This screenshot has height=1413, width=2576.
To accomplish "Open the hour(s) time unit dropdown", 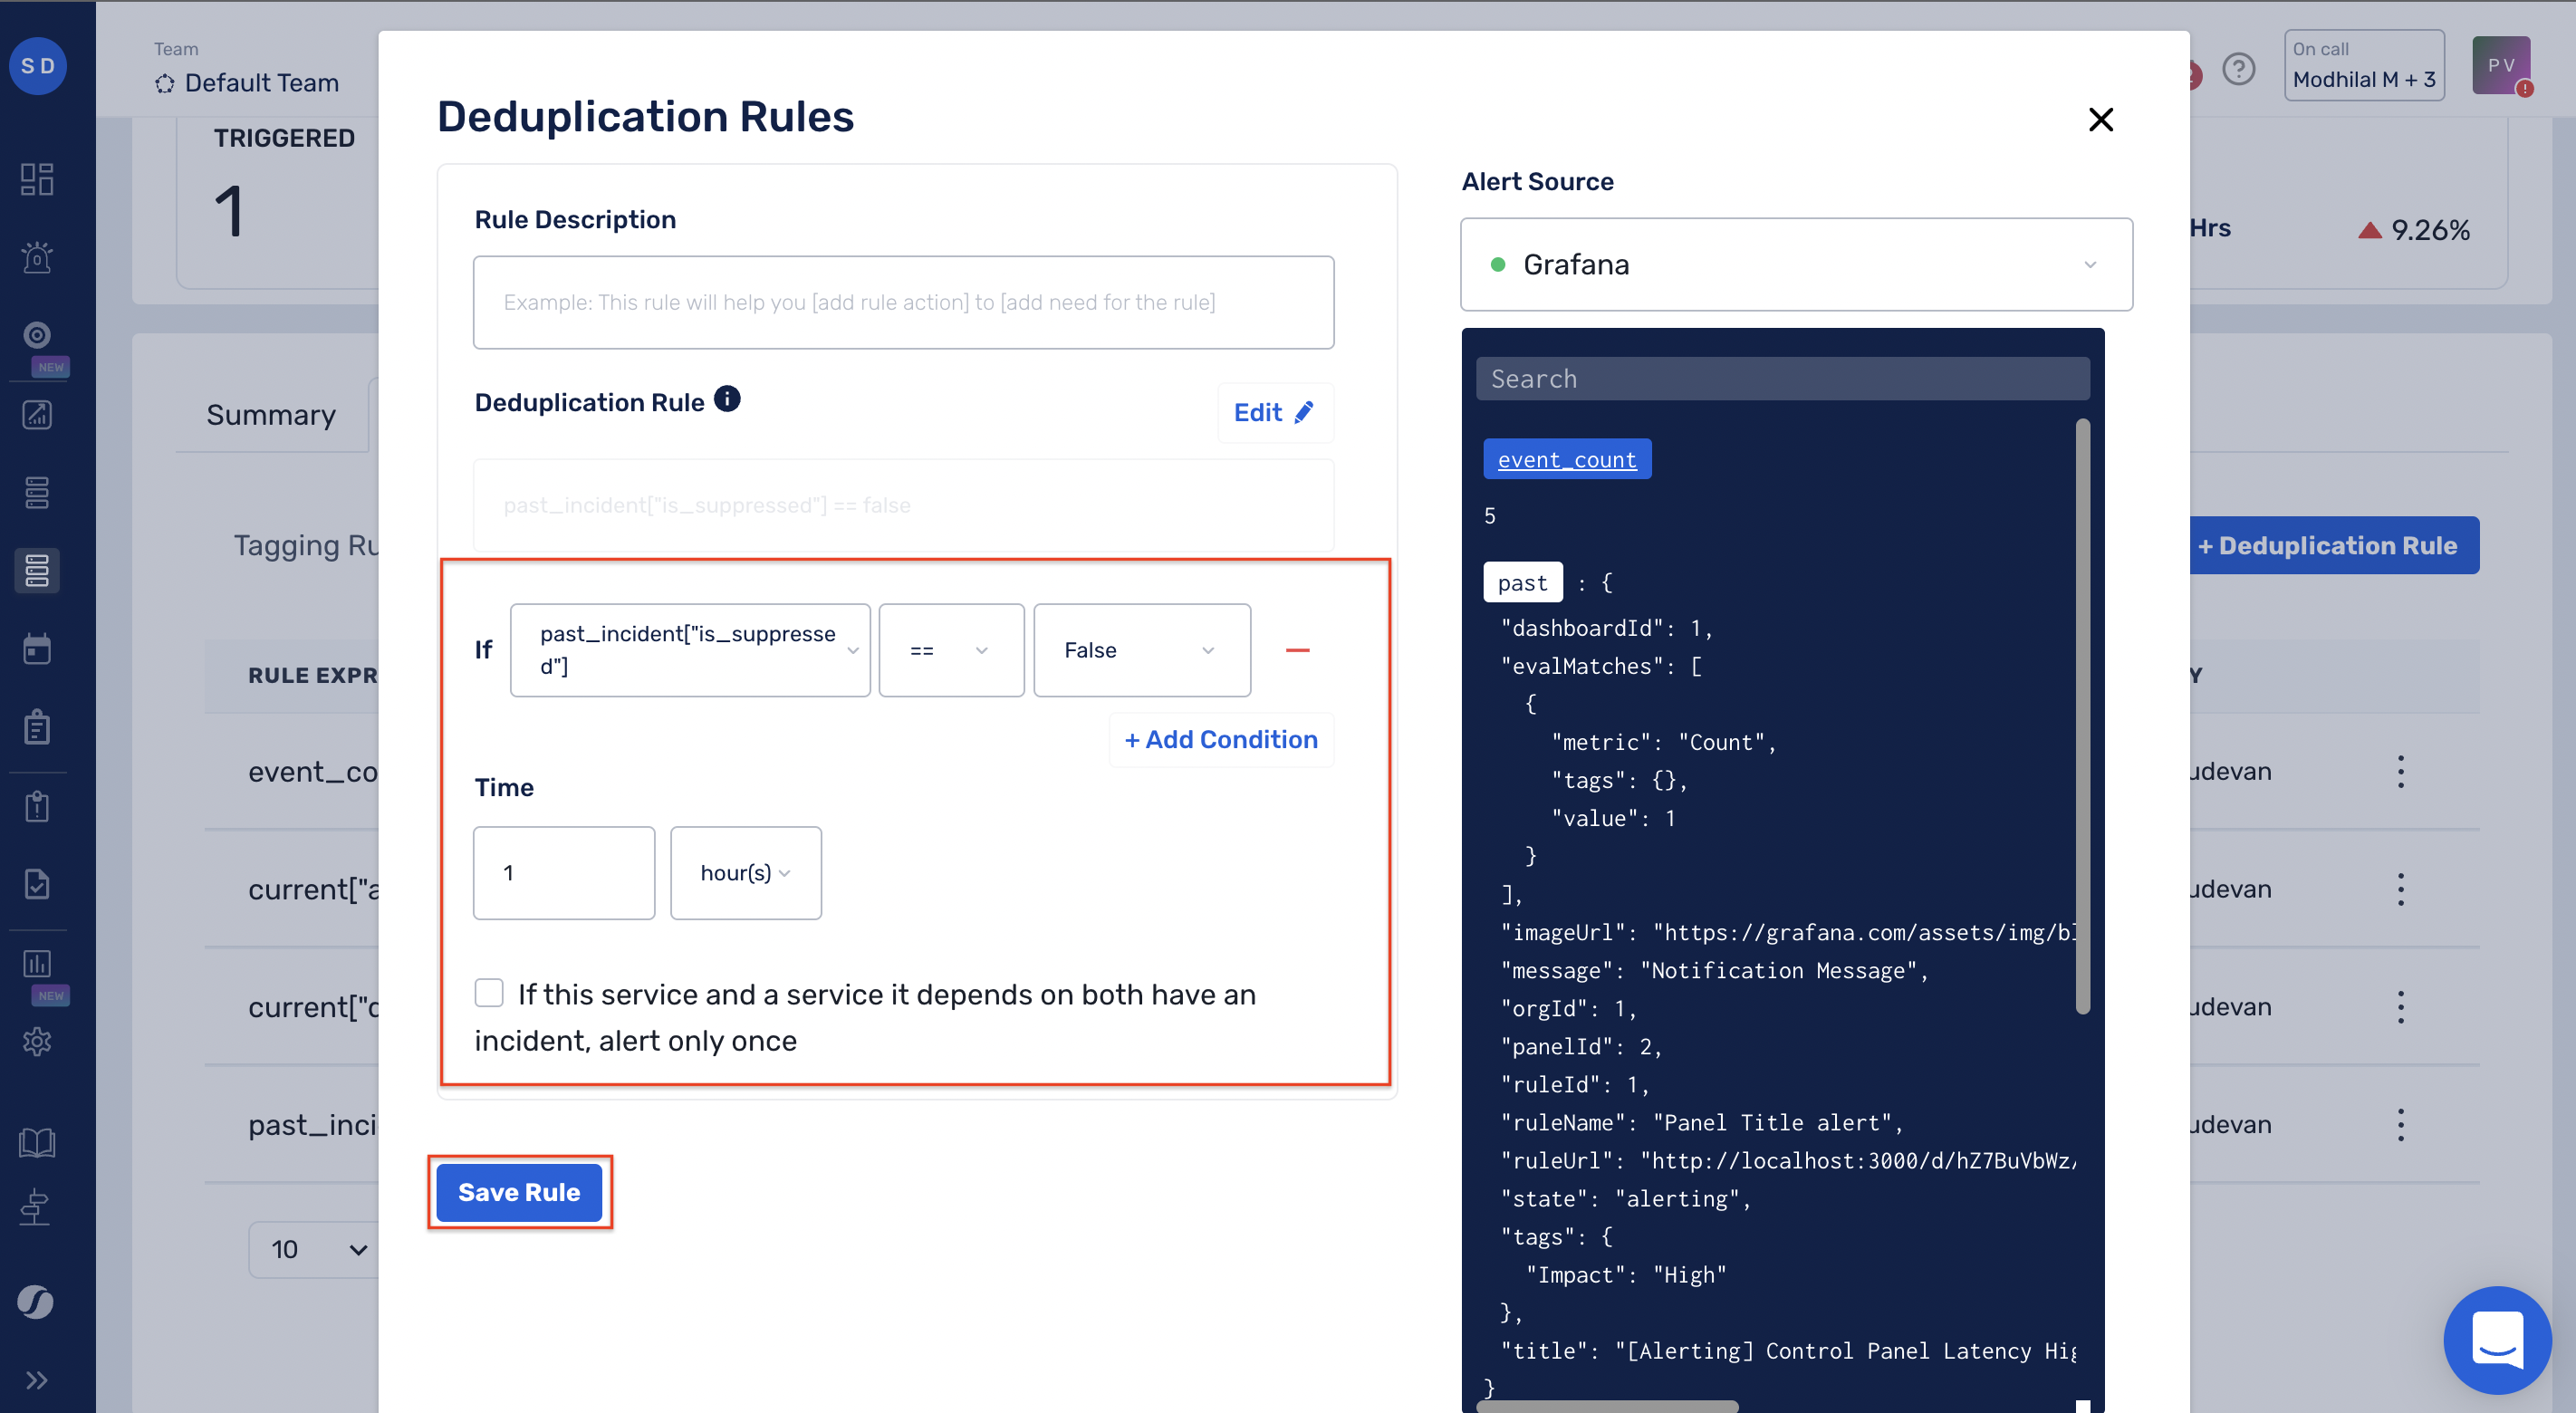I will pos(745,872).
